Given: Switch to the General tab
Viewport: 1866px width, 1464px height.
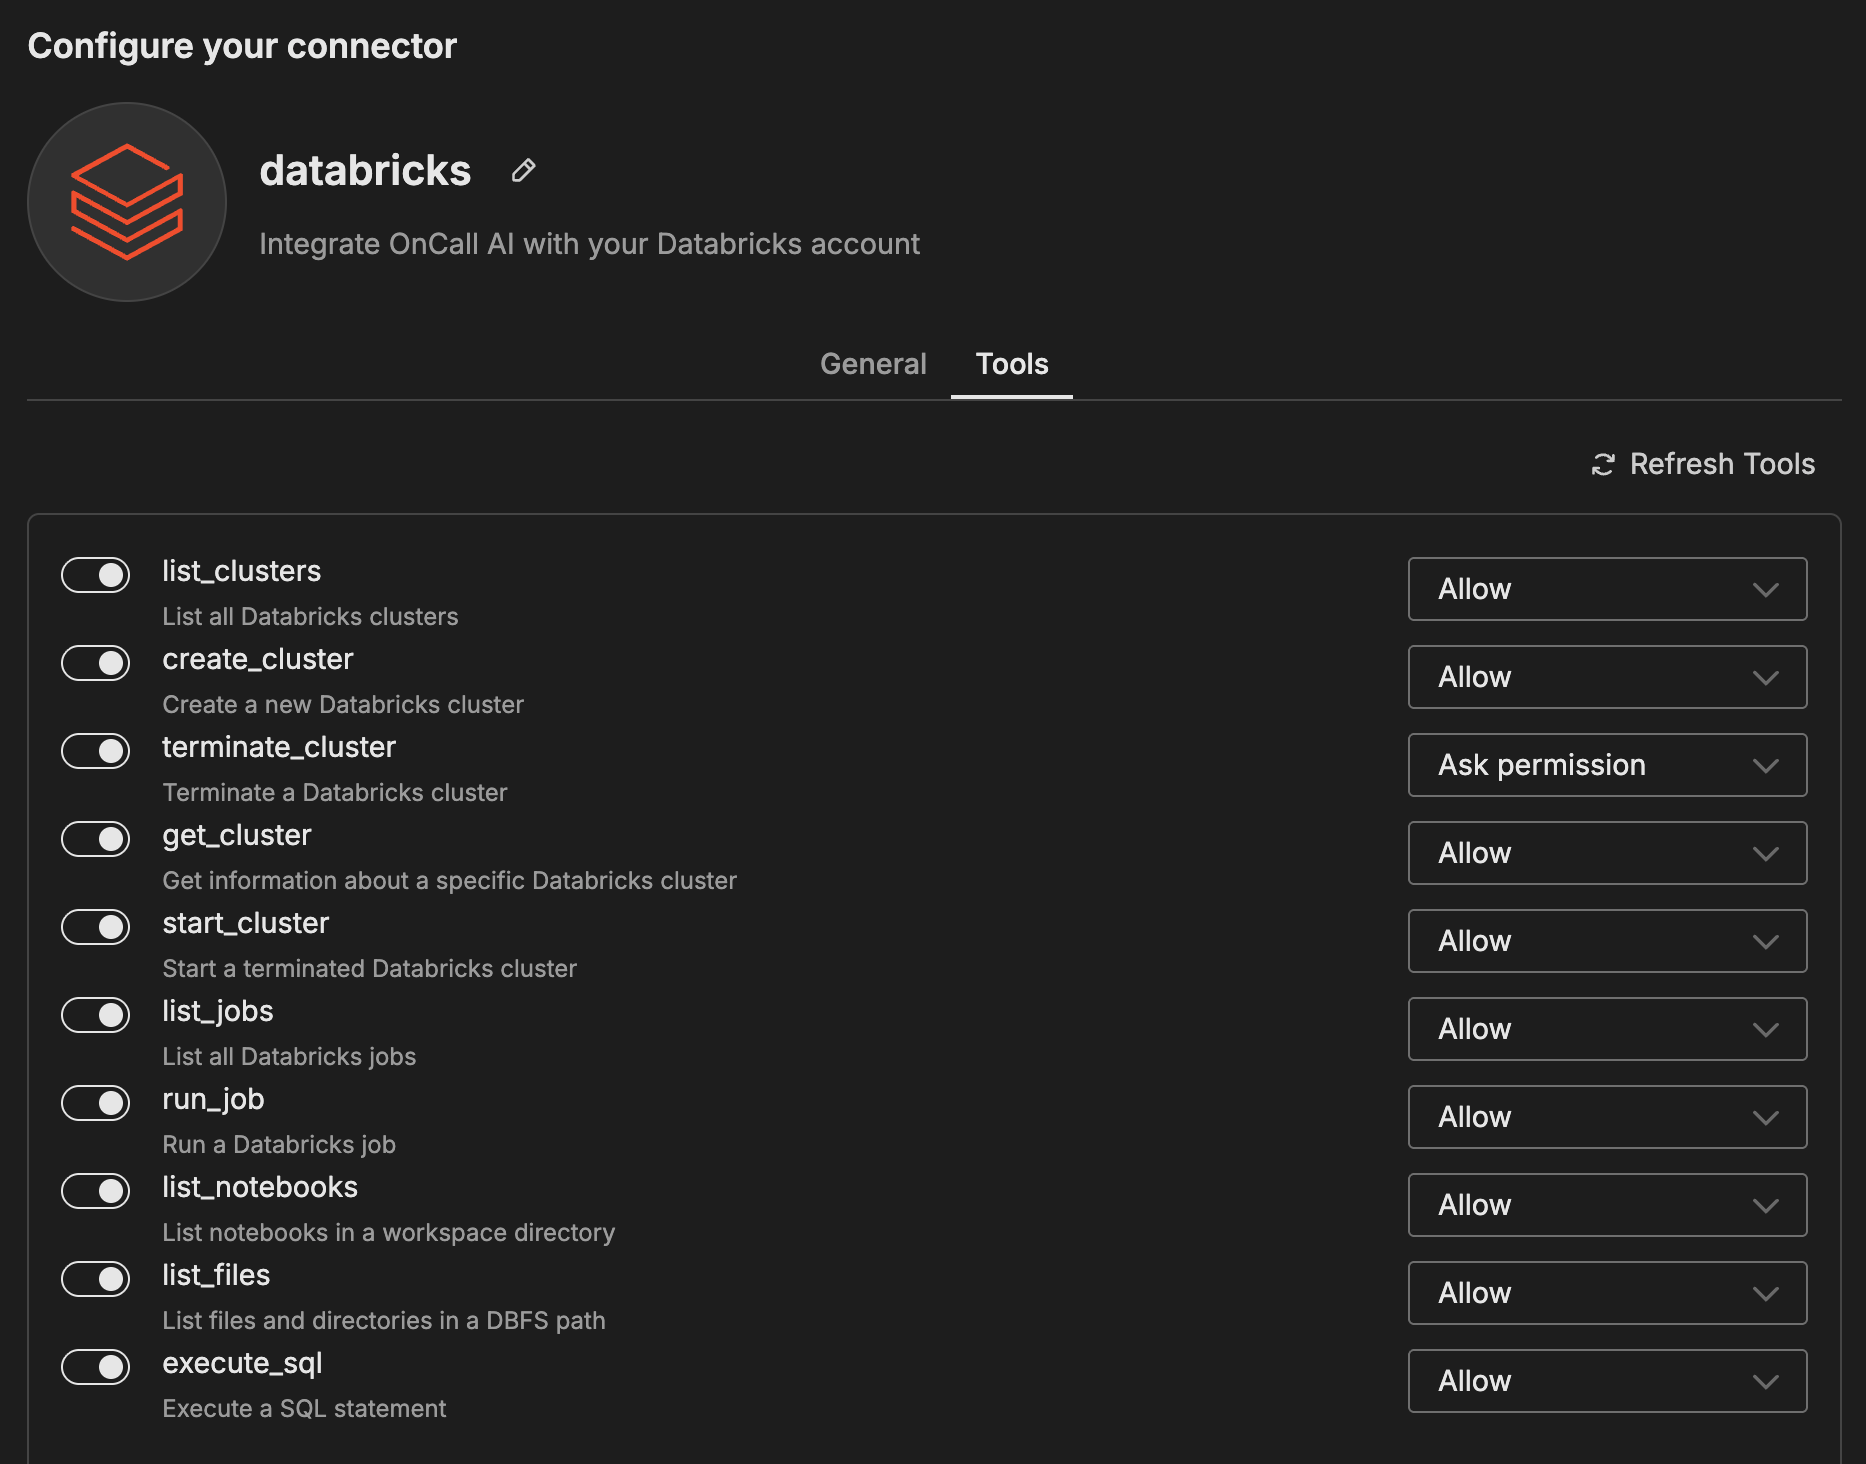Looking at the screenshot, I should tap(873, 364).
